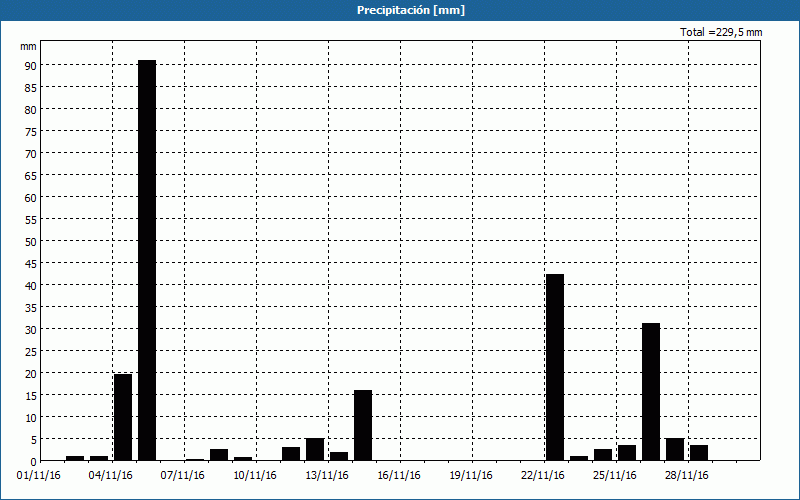Click the 19/11/16 date label
800x500 pixels.
(x=471, y=476)
